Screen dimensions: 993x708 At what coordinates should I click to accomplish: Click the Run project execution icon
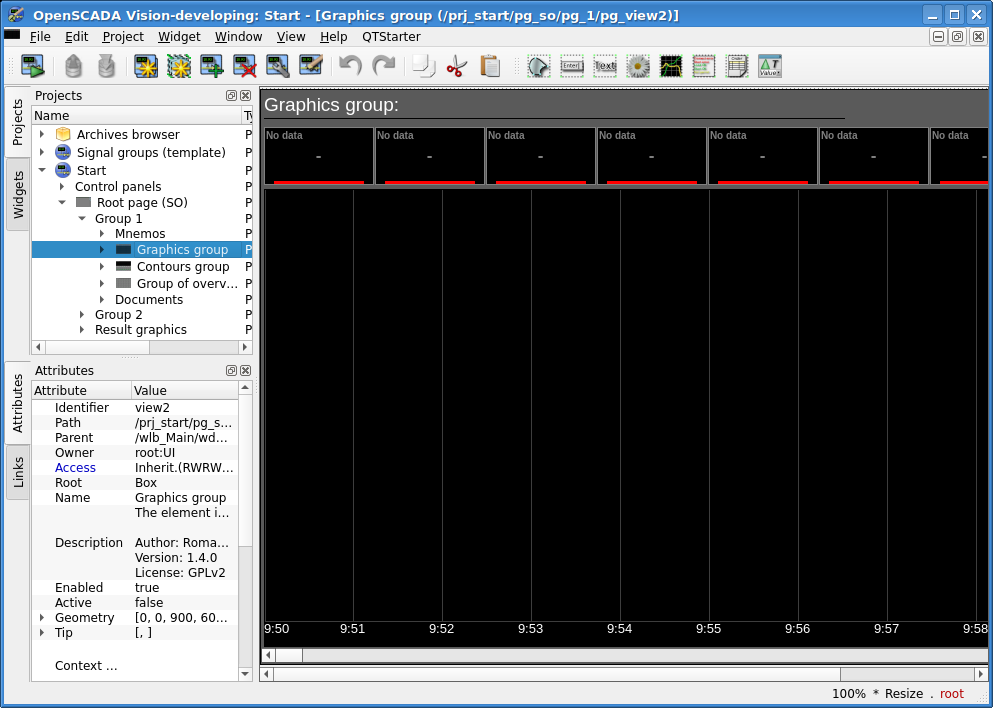coord(33,67)
